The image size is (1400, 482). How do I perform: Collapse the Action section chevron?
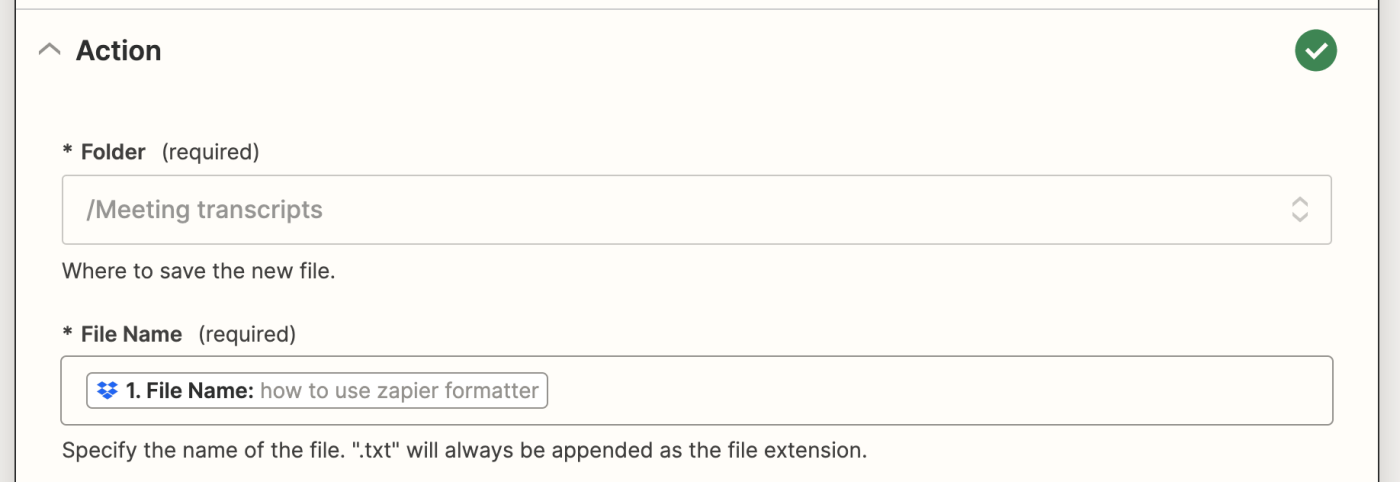pos(48,50)
